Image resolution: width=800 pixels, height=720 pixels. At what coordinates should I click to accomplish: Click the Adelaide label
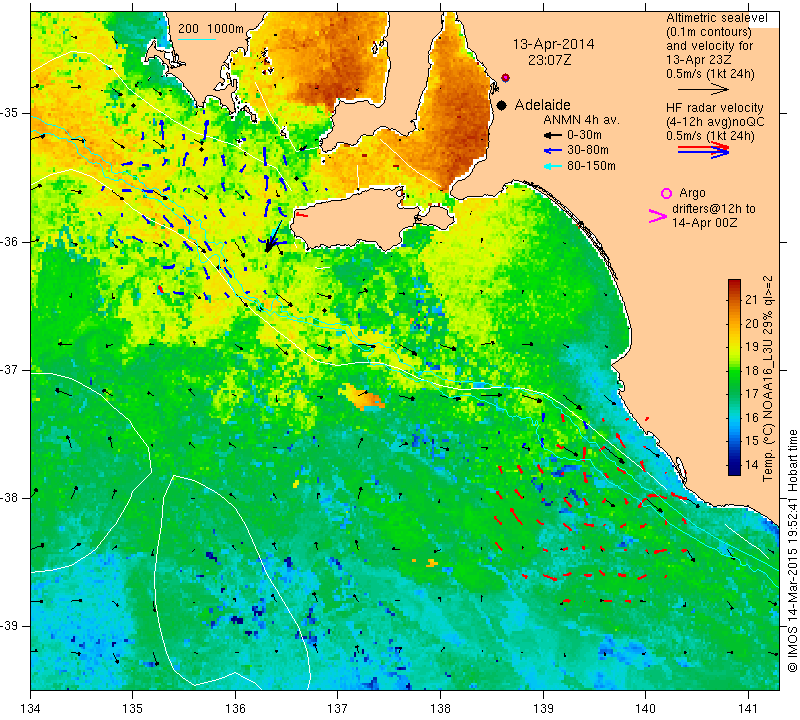coord(542,105)
